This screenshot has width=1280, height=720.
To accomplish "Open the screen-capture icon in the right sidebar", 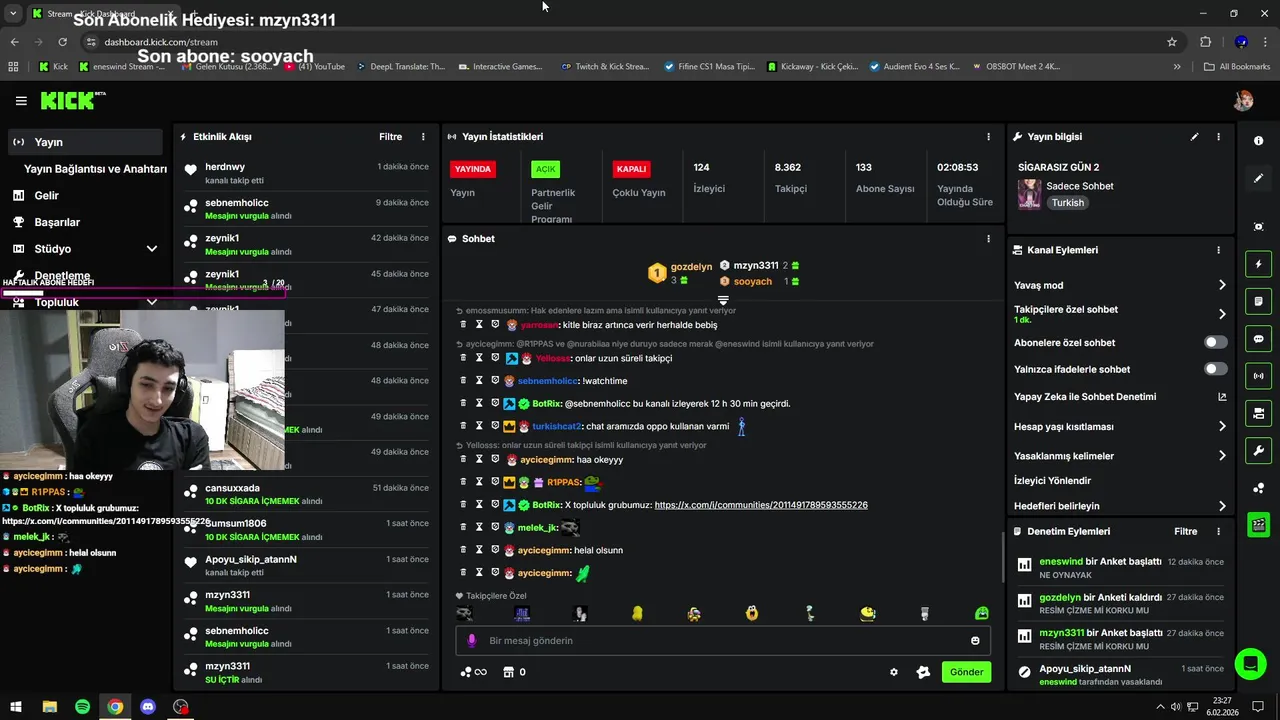I will pos(1258,227).
